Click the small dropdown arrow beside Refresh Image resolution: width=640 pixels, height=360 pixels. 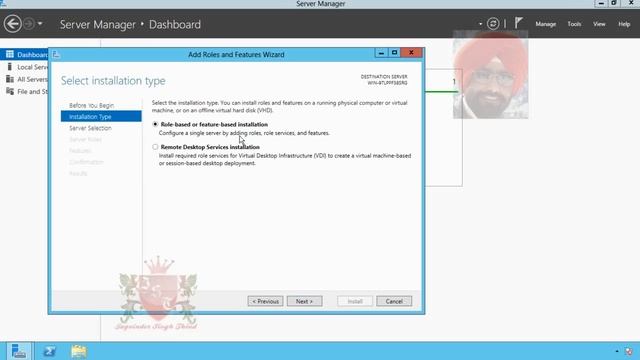point(480,24)
